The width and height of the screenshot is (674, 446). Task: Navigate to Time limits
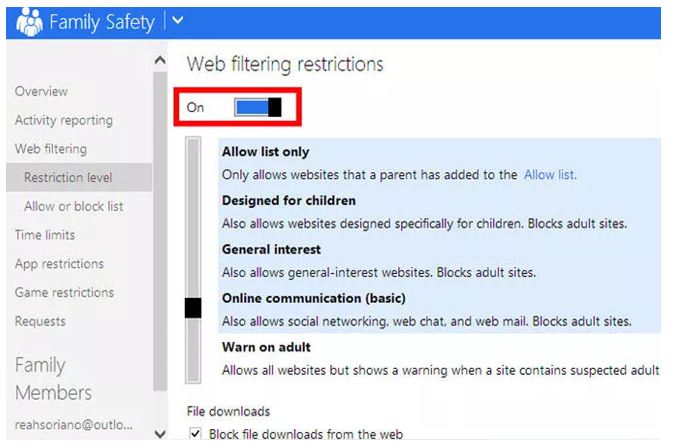tap(44, 235)
